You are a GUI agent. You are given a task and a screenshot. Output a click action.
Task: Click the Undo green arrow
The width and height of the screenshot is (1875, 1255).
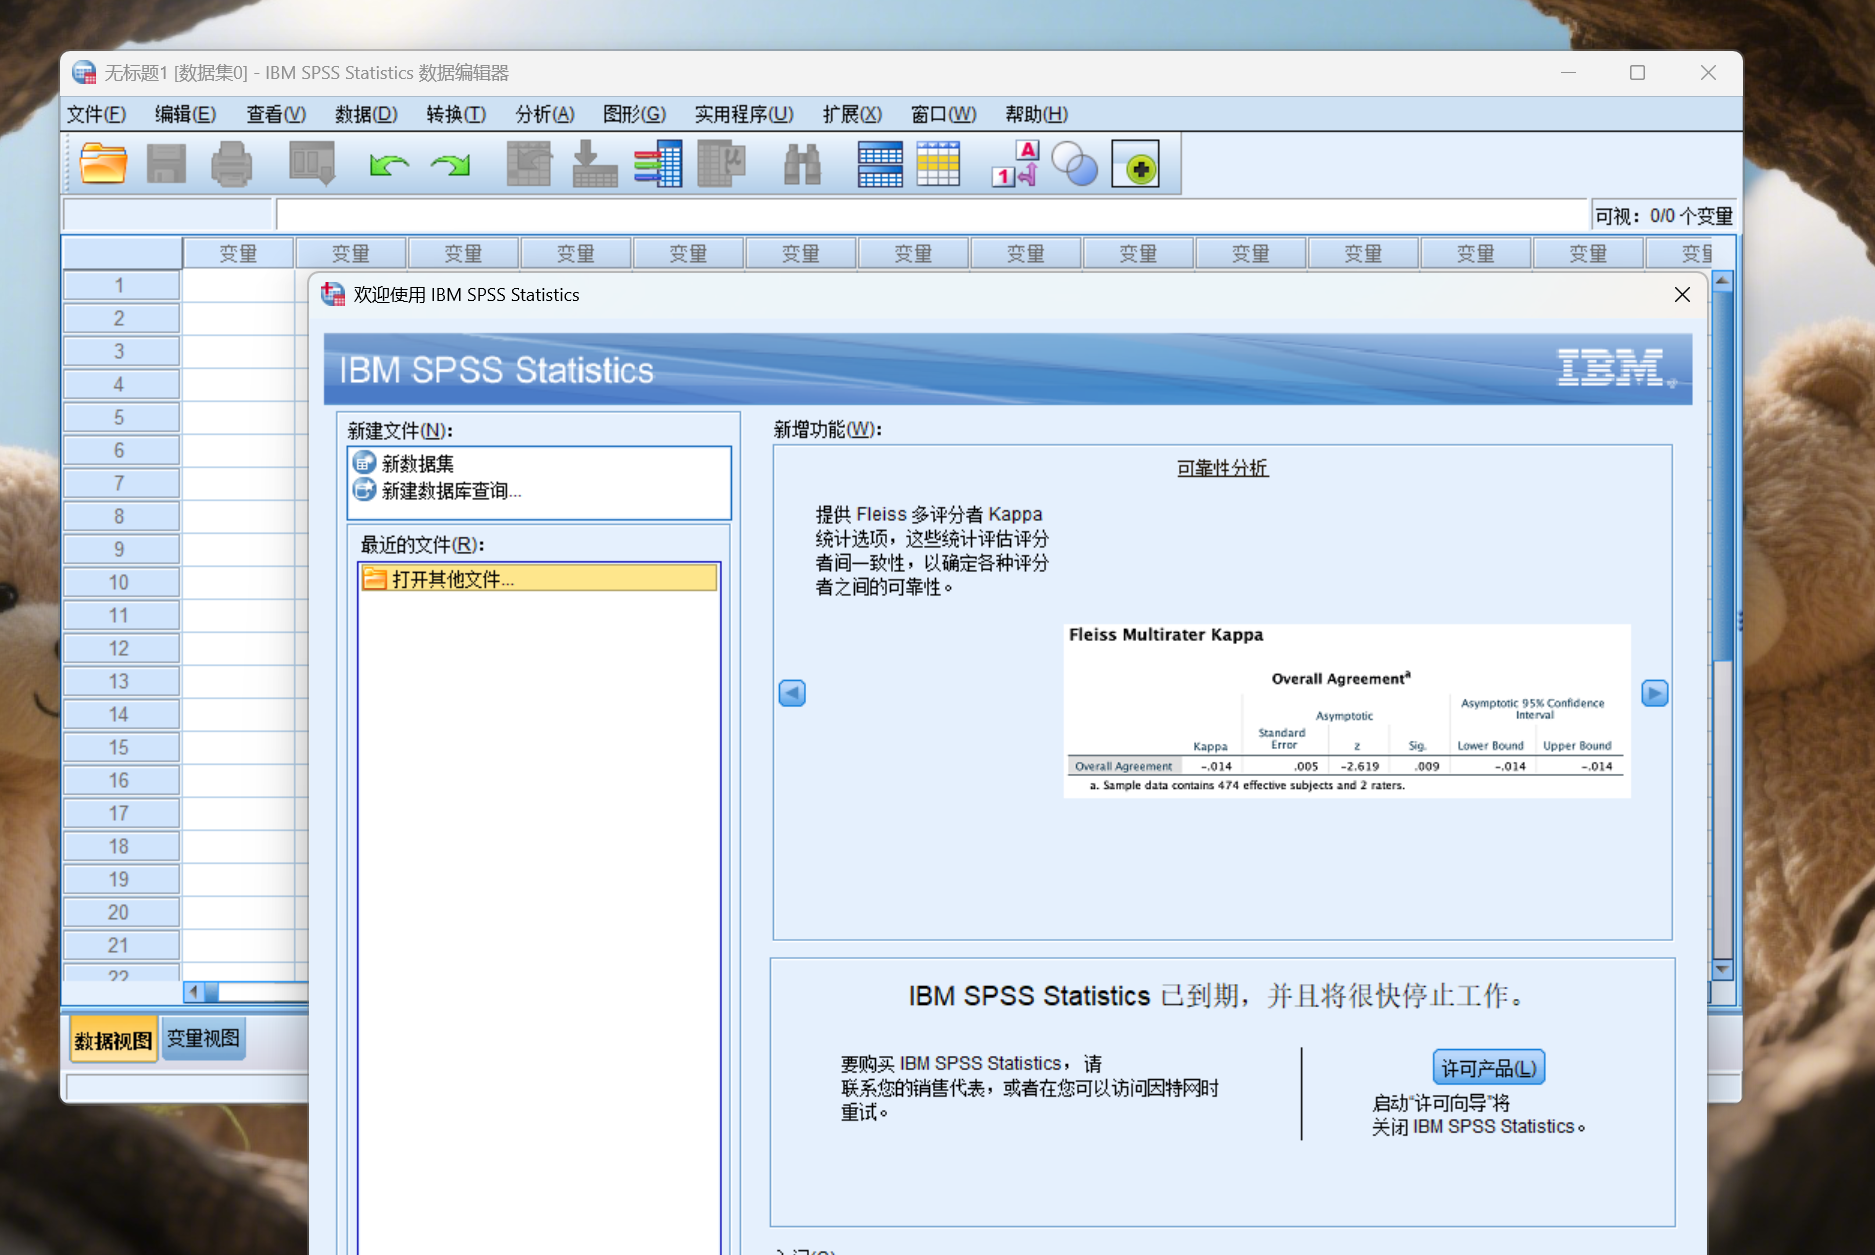click(x=389, y=164)
